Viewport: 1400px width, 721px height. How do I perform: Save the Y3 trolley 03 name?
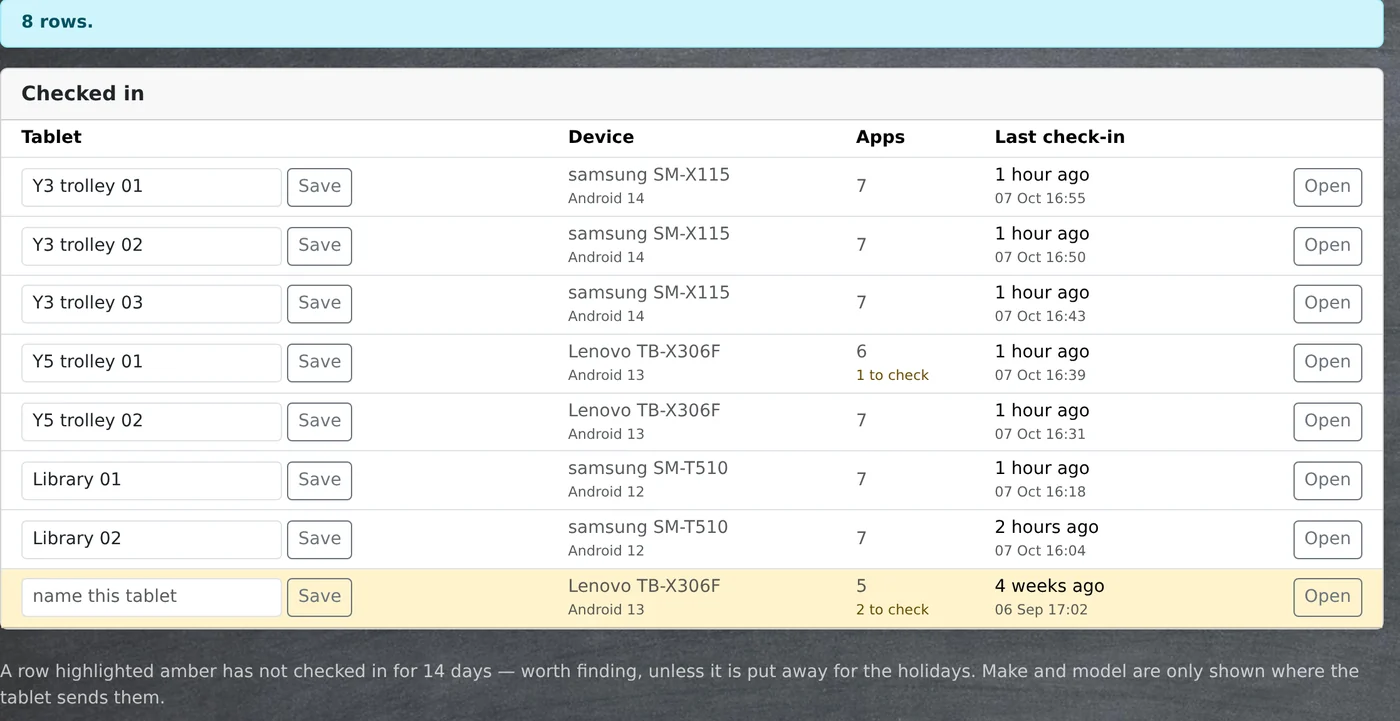point(319,304)
